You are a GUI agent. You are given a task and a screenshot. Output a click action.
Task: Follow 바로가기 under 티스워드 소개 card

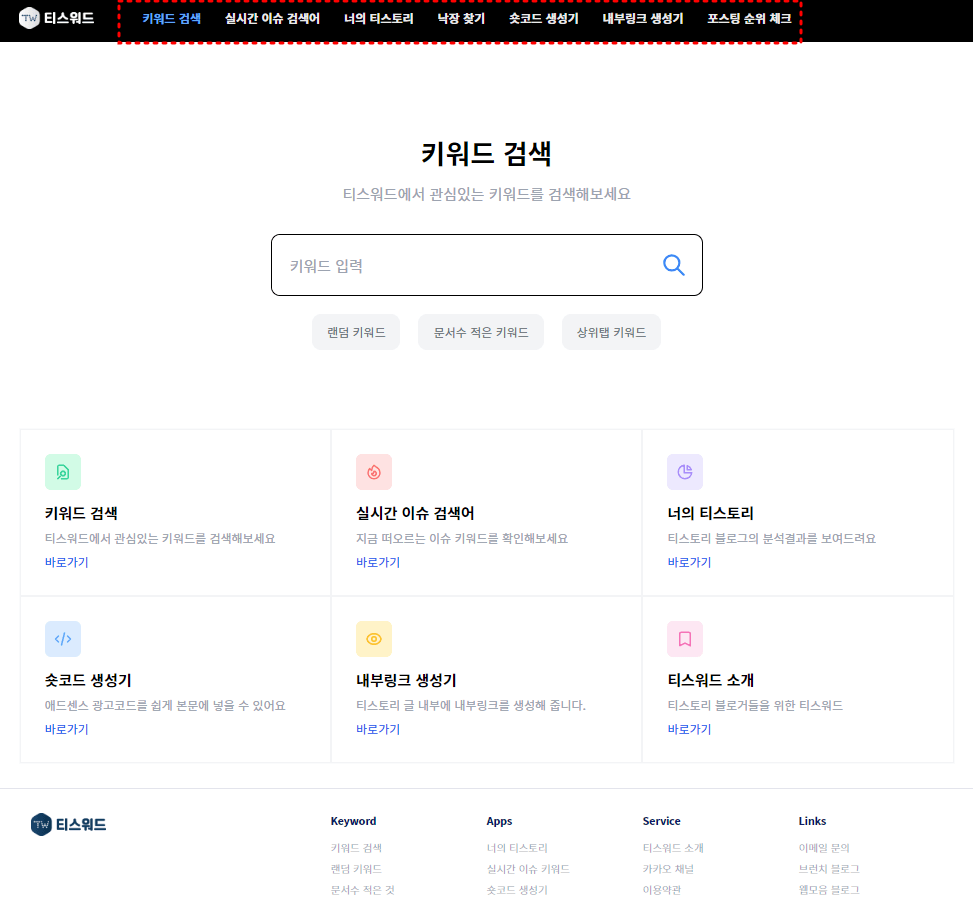pyautogui.click(x=689, y=729)
